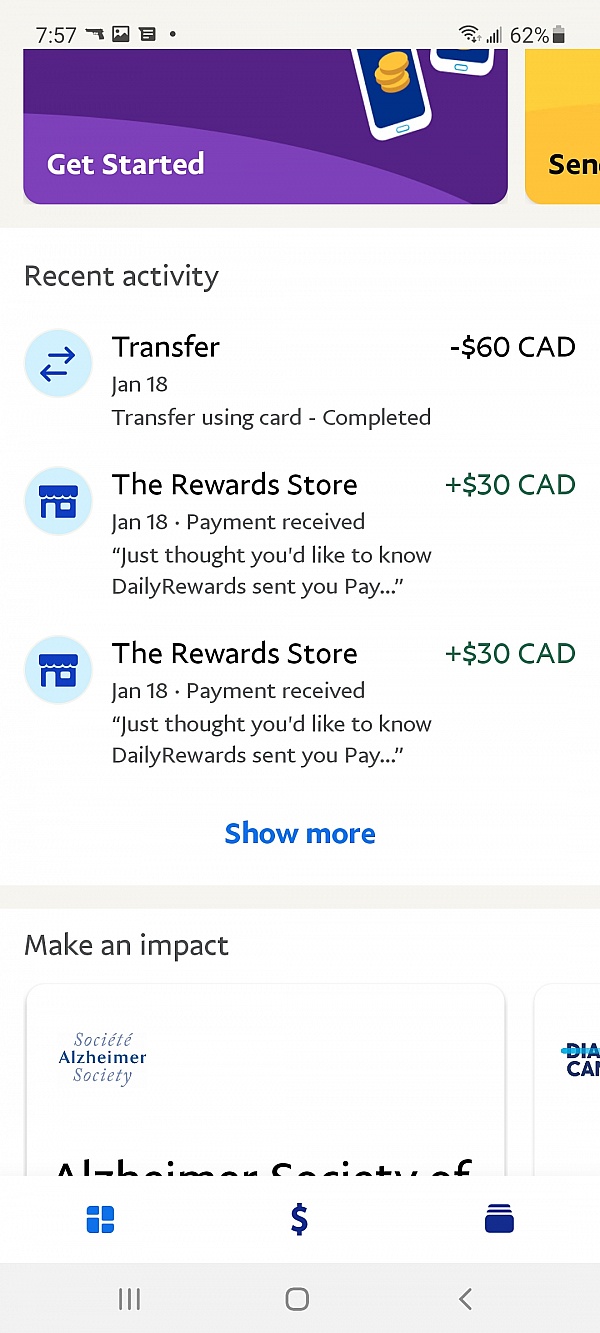Tap the Get Started button
This screenshot has width=600, height=1333.
124,164
